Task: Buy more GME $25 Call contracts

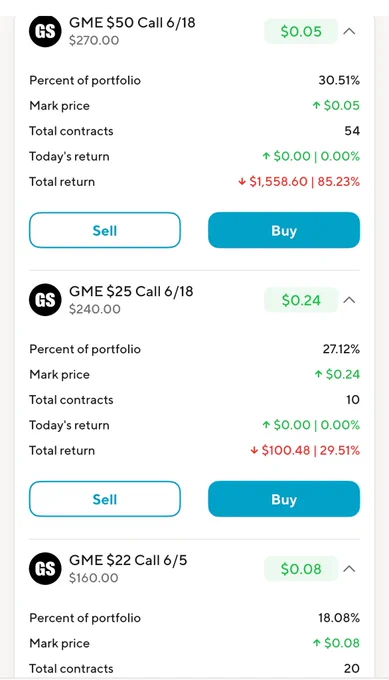Action: (x=284, y=499)
